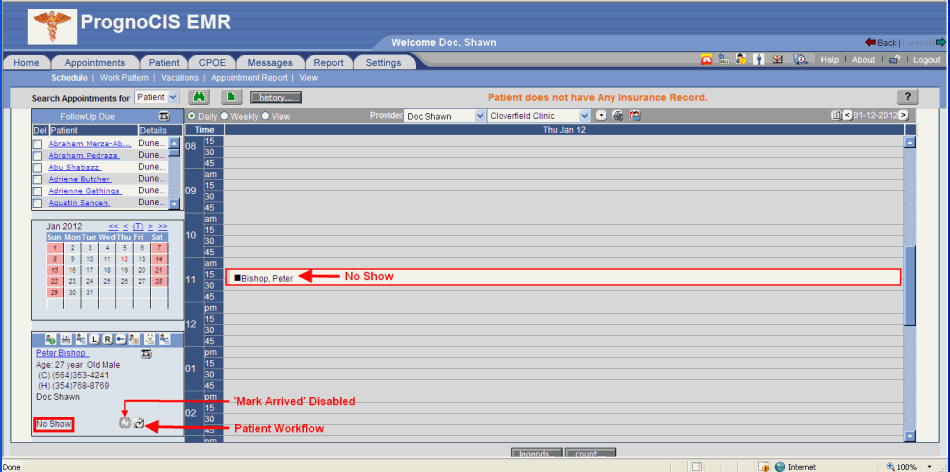Viewport: 950px width, 472px height.
Task: Open the Messages tab
Action: [270, 62]
